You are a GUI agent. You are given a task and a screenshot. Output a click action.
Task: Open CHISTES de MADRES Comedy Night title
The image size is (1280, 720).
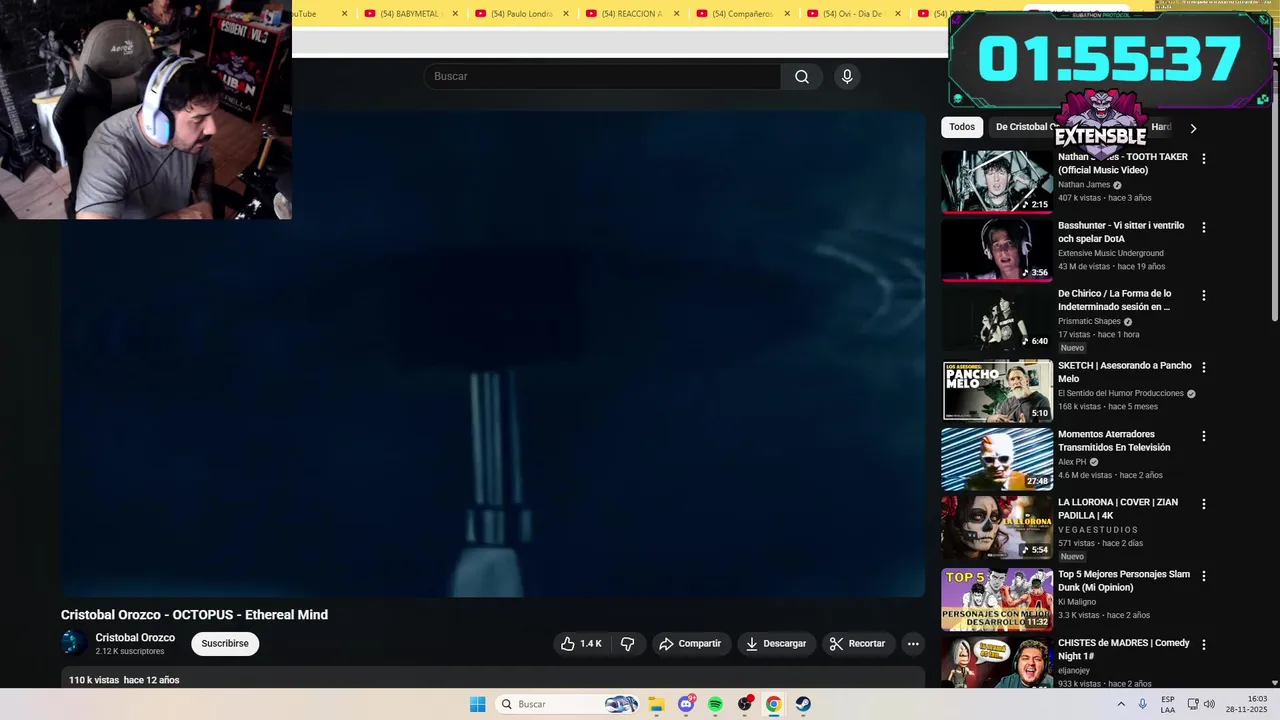(x=1124, y=649)
